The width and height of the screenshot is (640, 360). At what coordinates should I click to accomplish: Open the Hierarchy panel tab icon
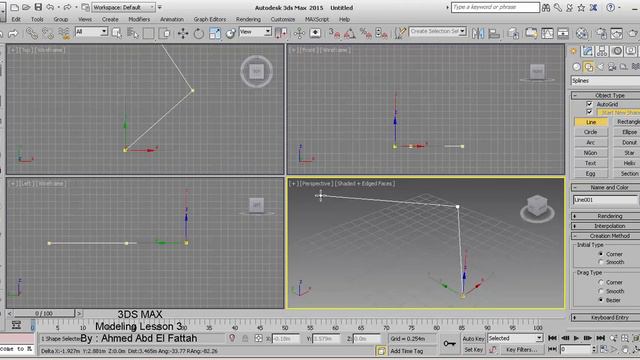602,51
